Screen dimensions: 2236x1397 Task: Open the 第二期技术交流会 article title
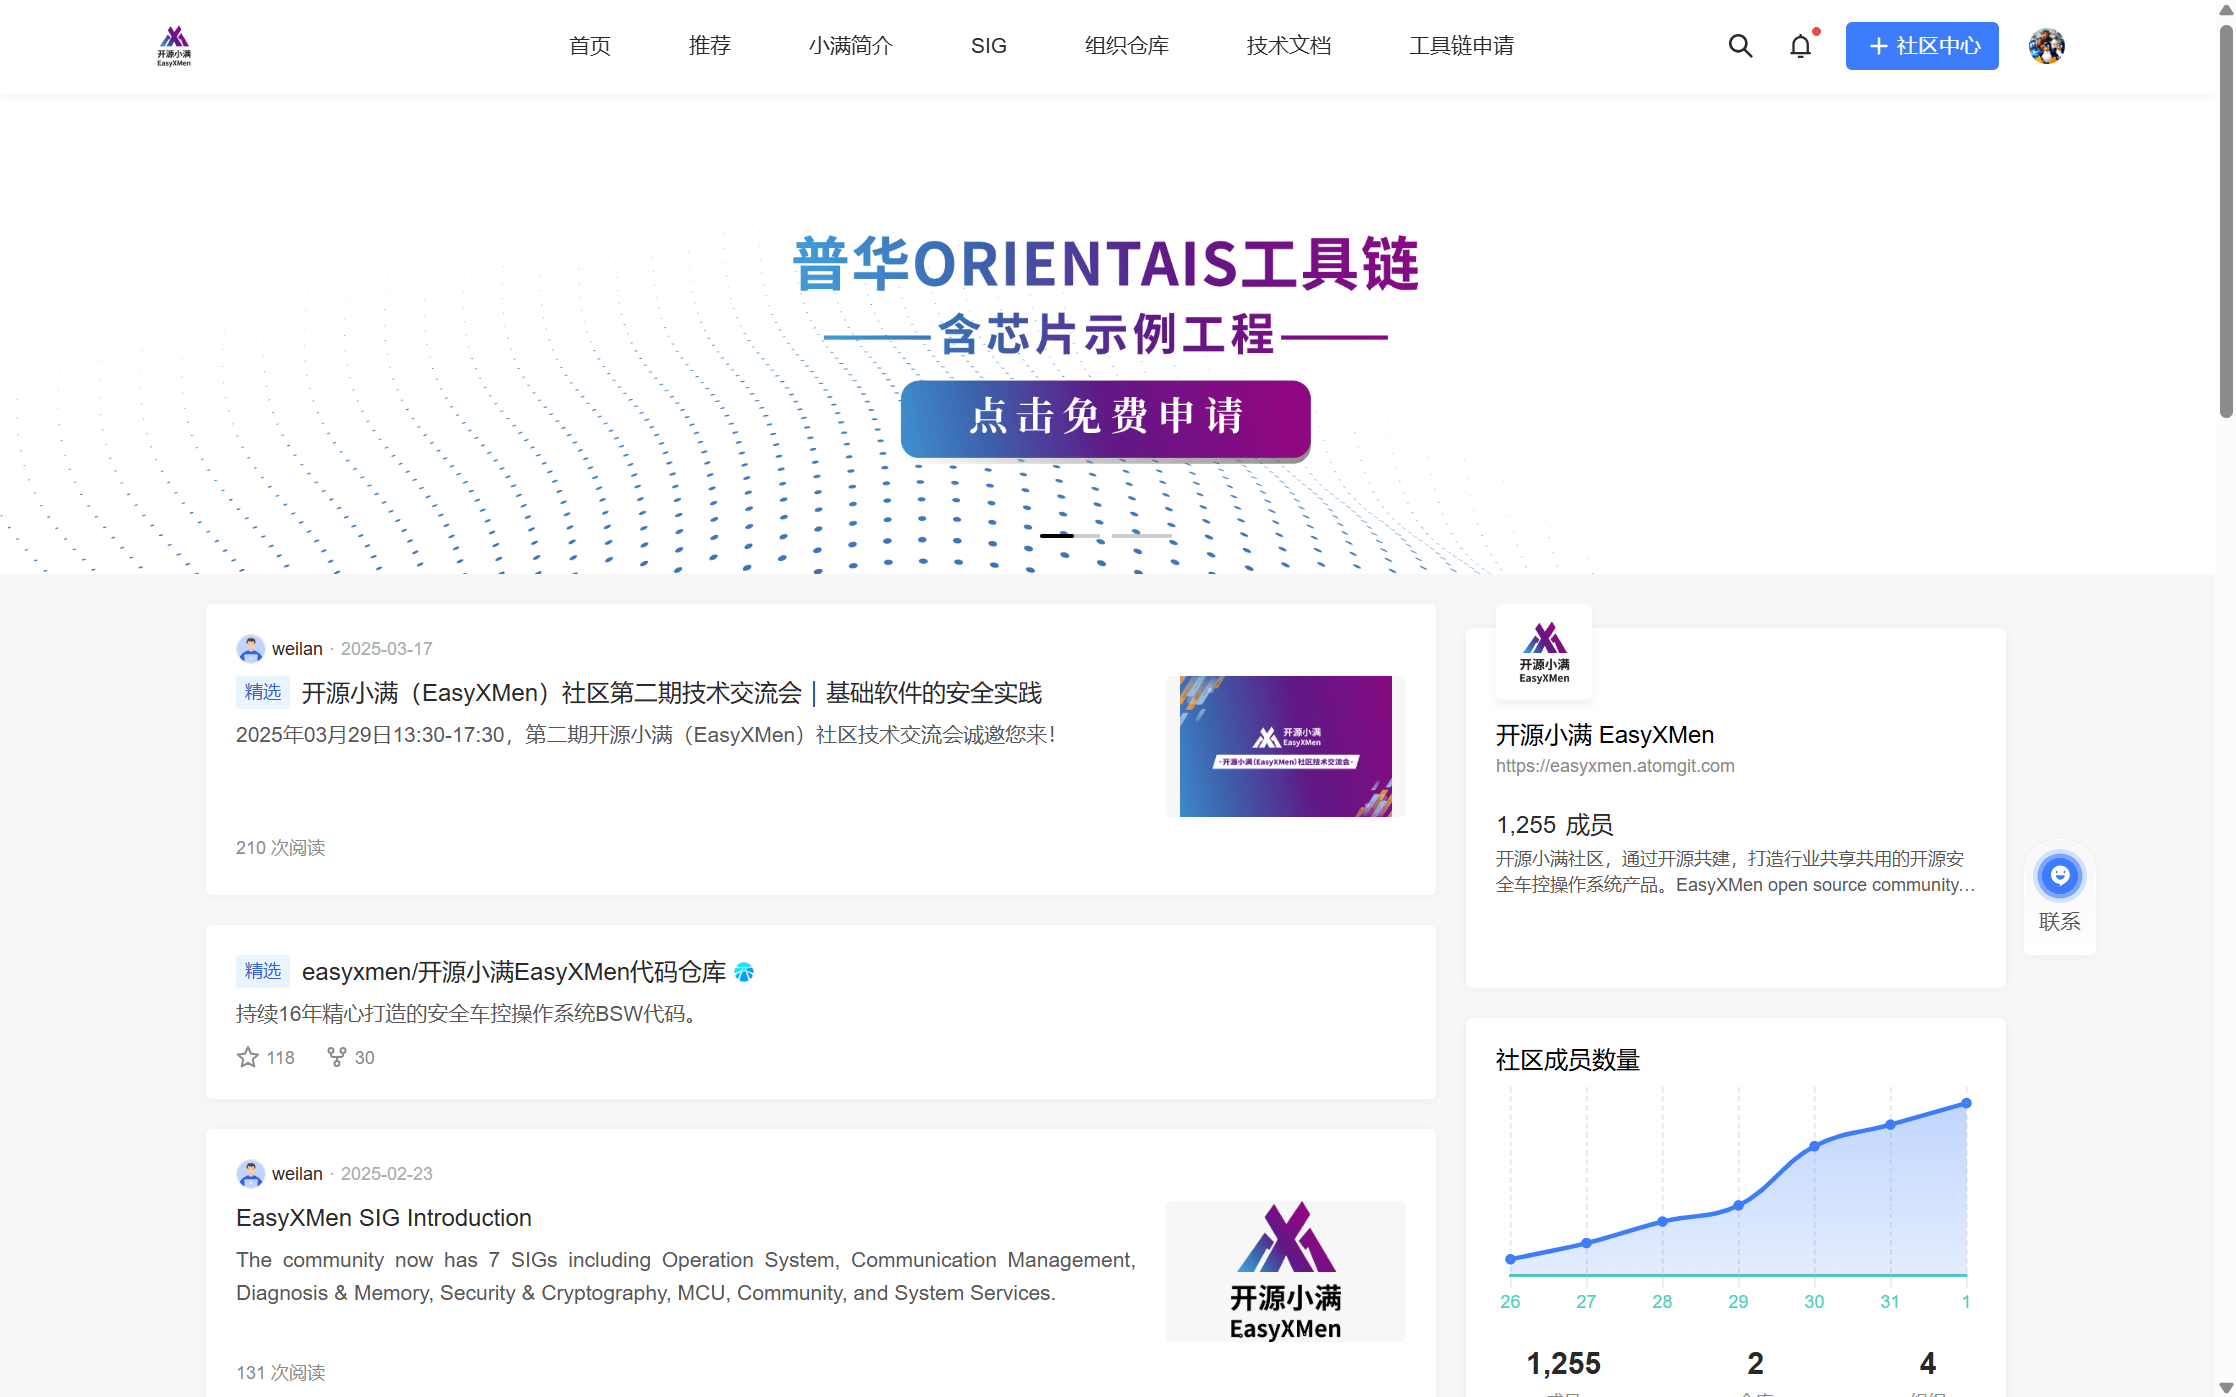point(672,693)
